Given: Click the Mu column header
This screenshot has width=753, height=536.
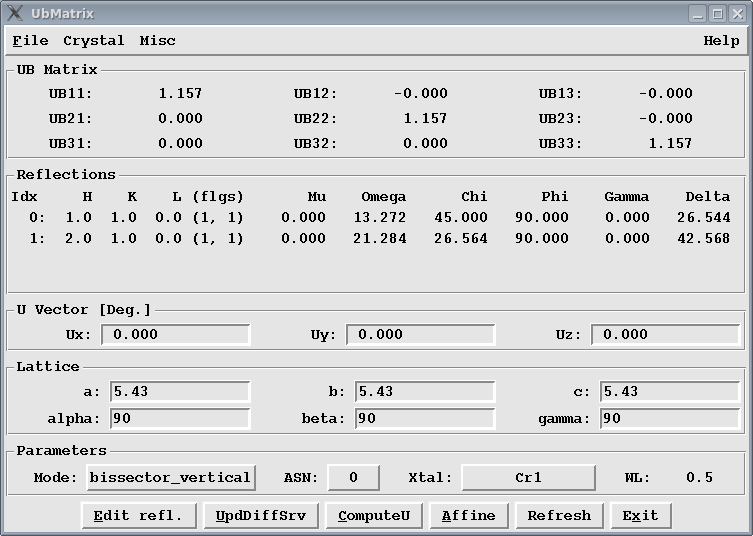Looking at the screenshot, I should click(317, 196).
